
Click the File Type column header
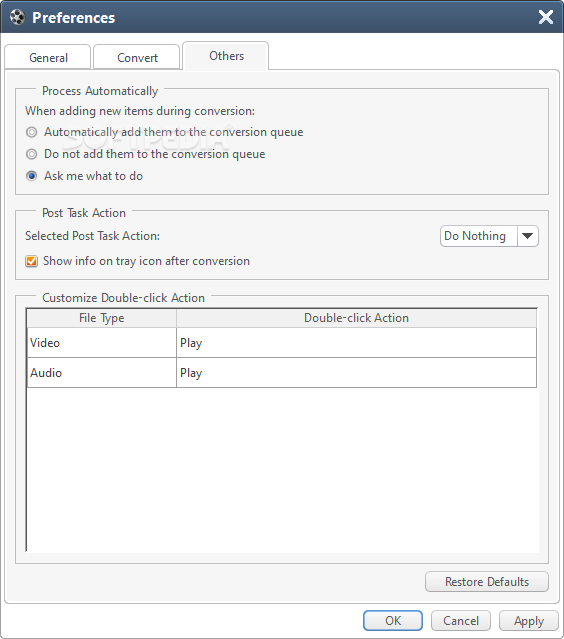point(101,318)
